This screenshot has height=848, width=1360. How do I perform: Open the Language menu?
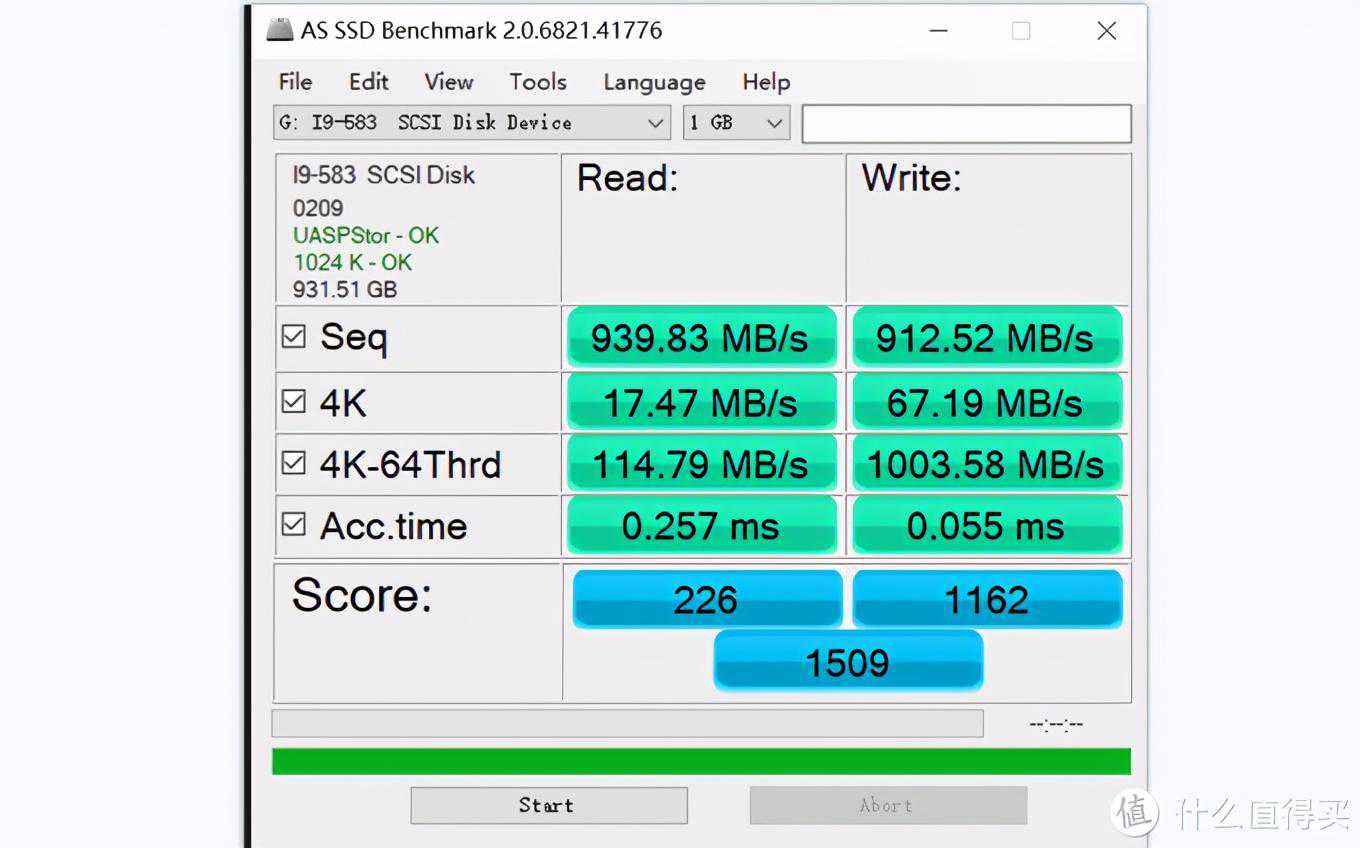point(654,82)
